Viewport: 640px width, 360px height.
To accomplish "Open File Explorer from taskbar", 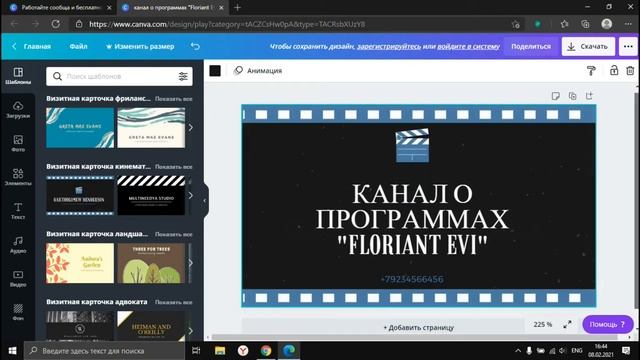I will tap(220, 351).
